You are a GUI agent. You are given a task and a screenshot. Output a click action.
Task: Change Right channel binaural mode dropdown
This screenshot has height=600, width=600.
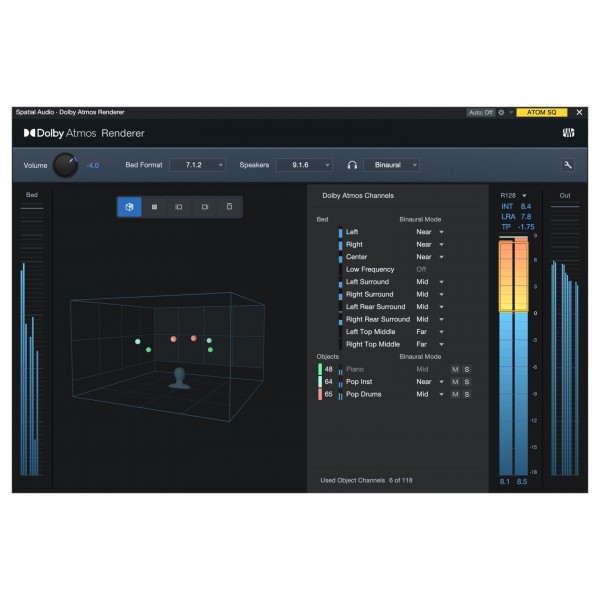(x=430, y=245)
